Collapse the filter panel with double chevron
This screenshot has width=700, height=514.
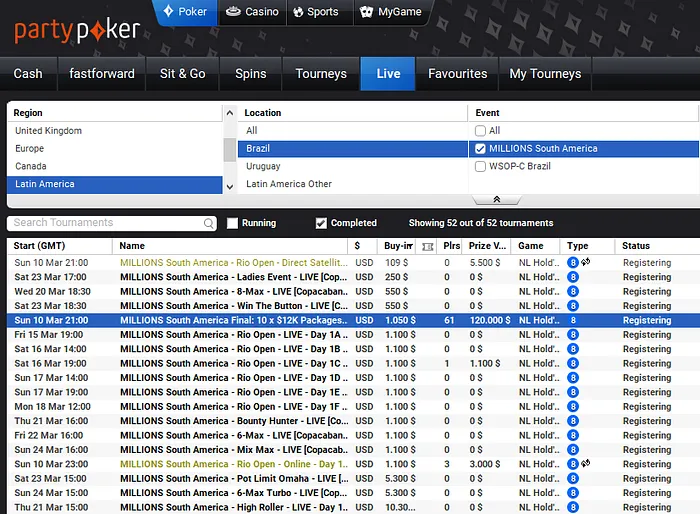496,200
